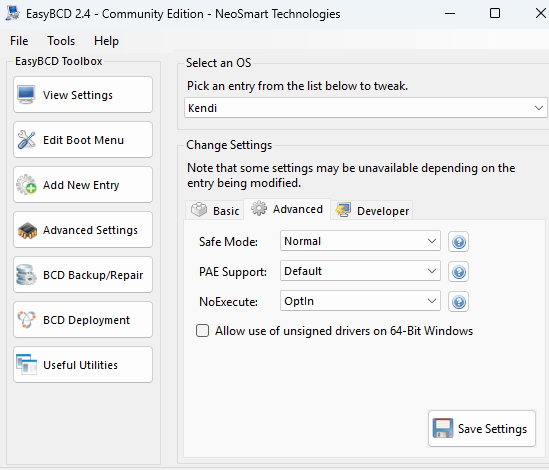Open the Tools menu
Screen dimensions: 549x470
61,41
